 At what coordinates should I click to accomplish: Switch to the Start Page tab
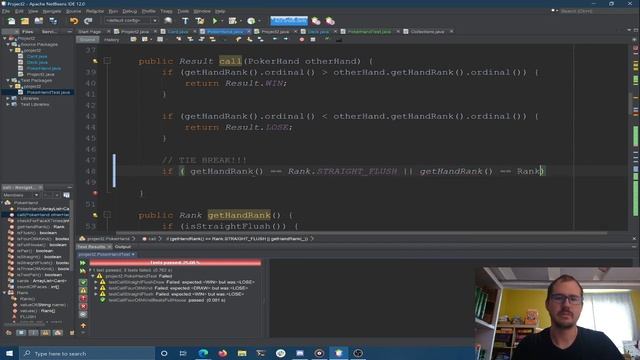click(89, 31)
